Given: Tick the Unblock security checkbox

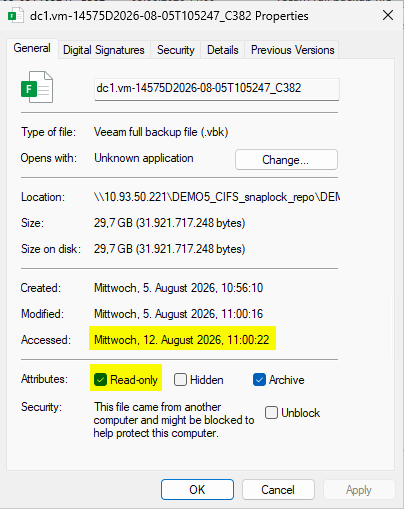Looking at the screenshot, I should click(271, 412).
